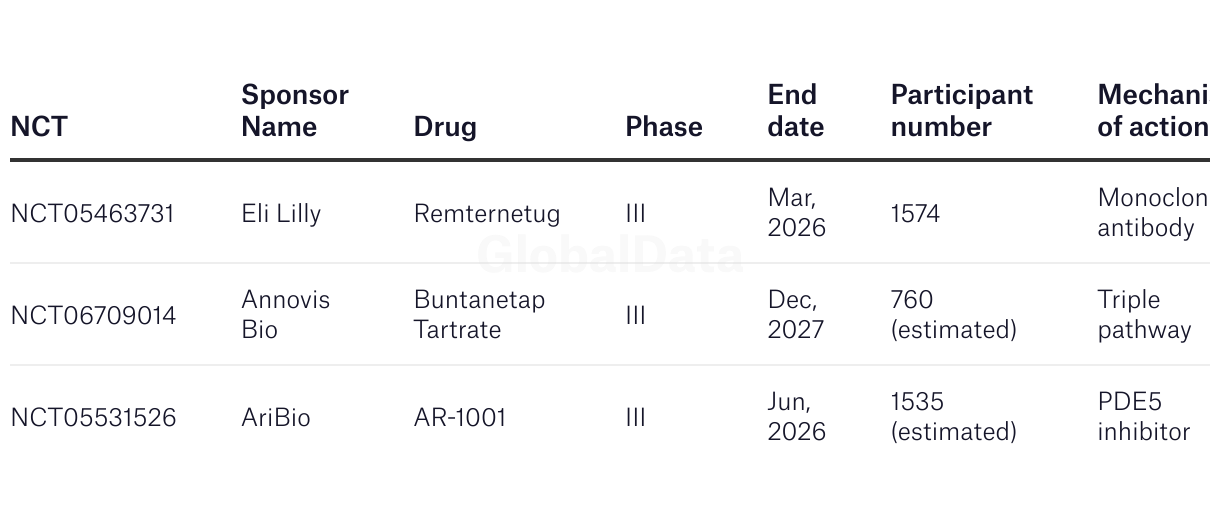Click the Drug column header
Screen dimensions: 1220x508
445,127
